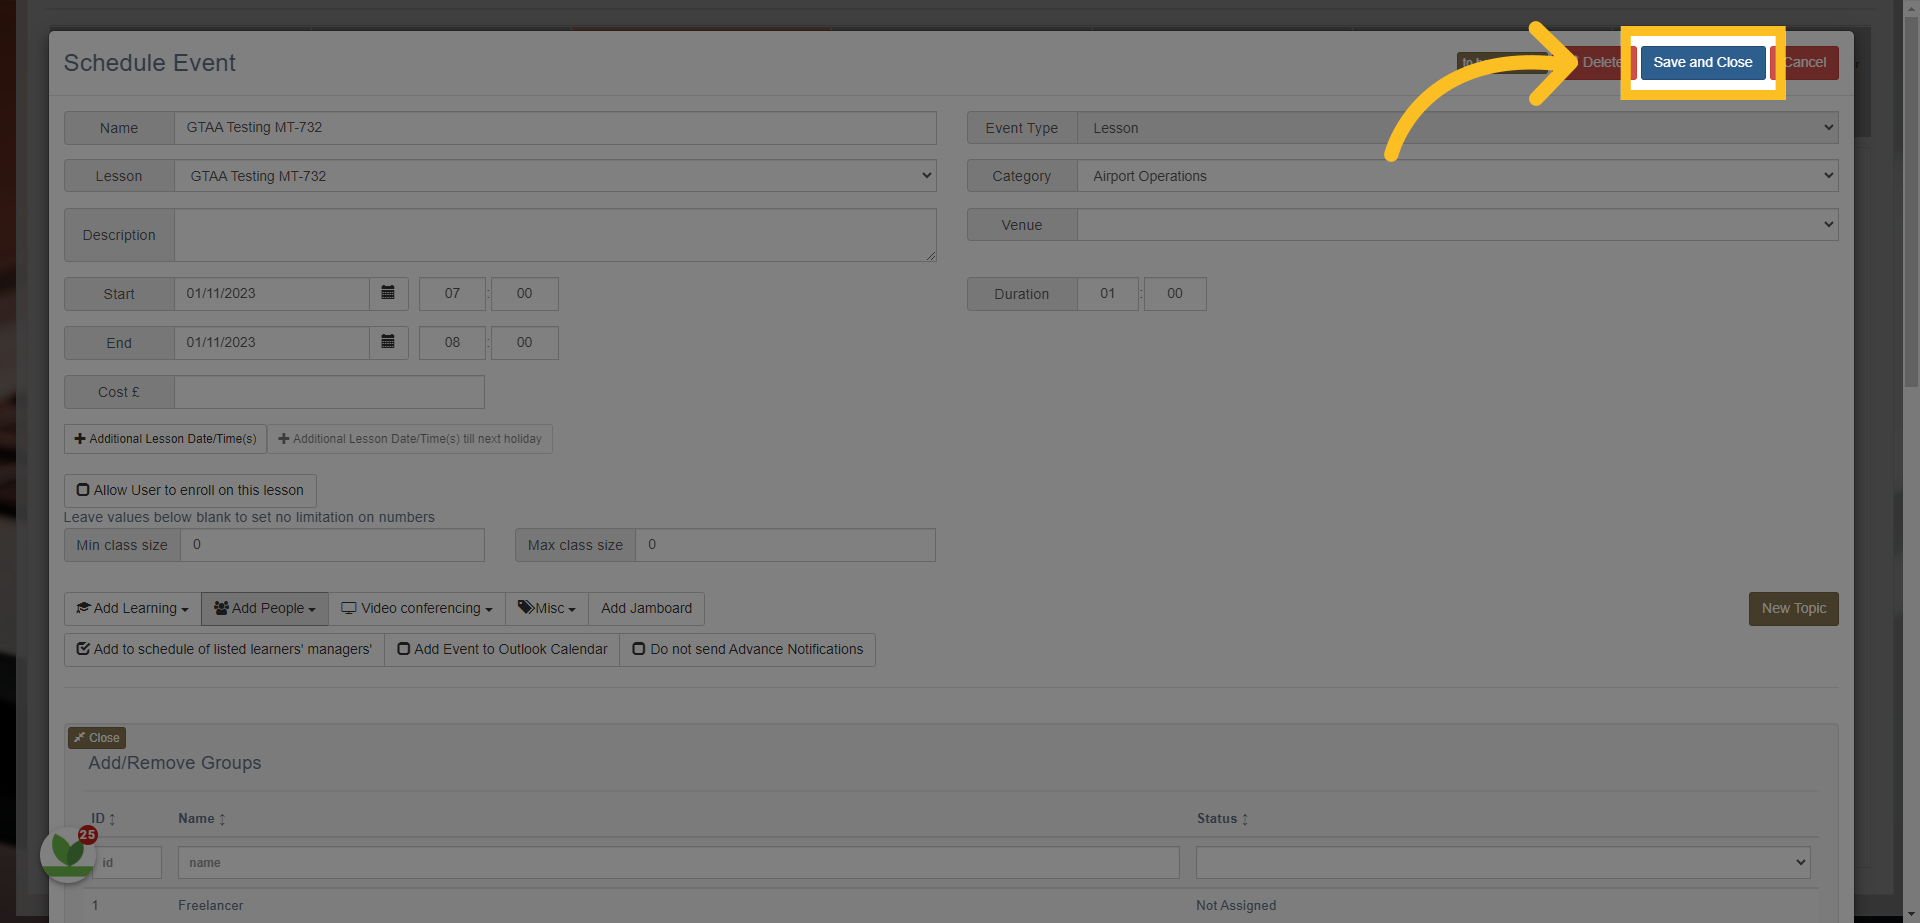Open the End date calendar picker
This screenshot has width=1920, height=923.
pos(388,343)
